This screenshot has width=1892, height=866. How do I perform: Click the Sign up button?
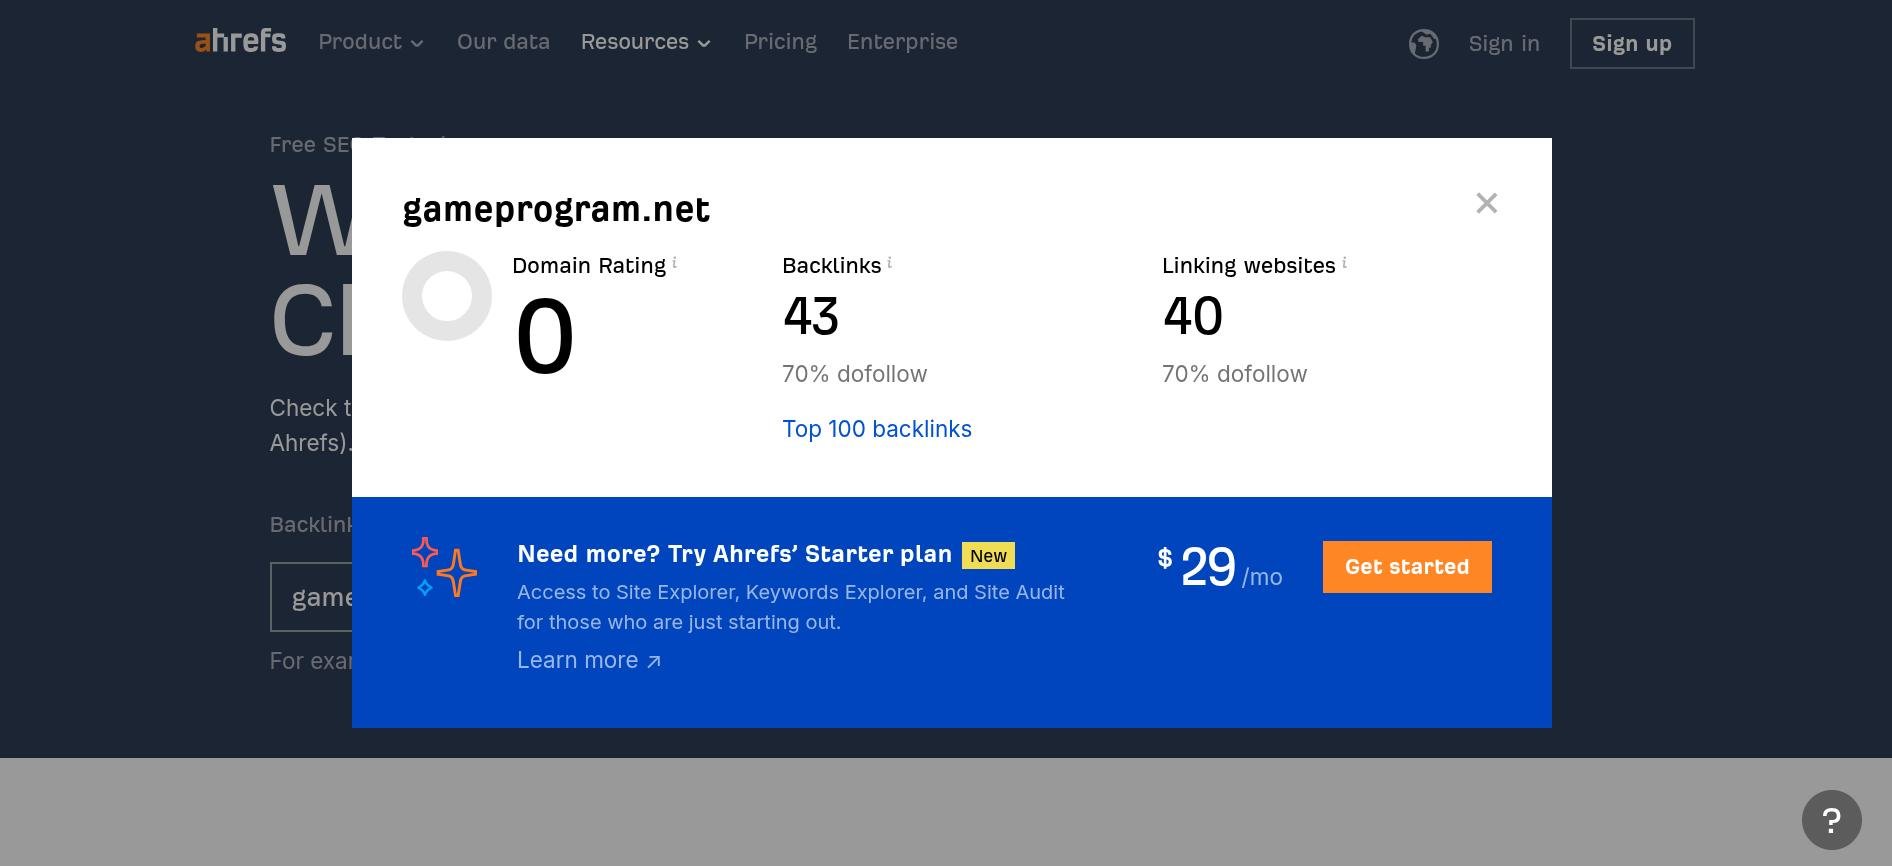tap(1632, 44)
